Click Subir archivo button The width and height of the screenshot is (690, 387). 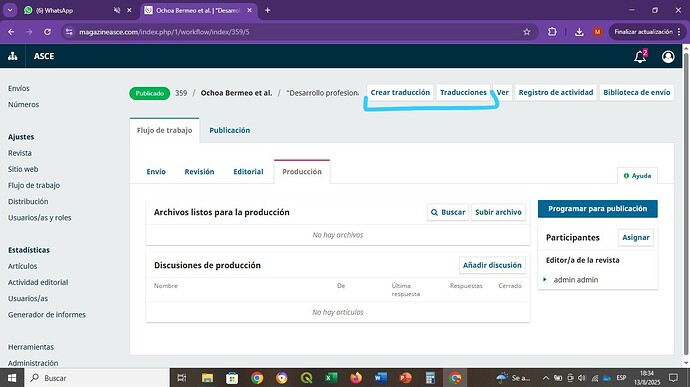(498, 212)
